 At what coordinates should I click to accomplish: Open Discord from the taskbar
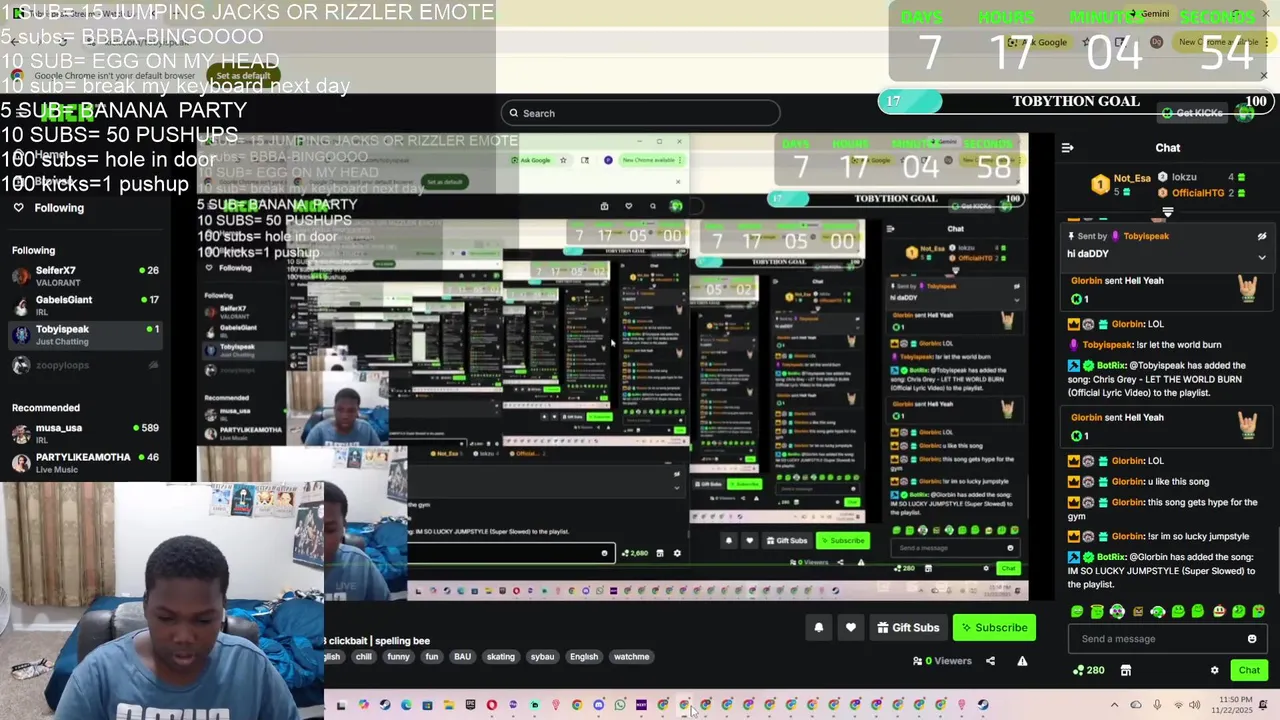pos(598,705)
